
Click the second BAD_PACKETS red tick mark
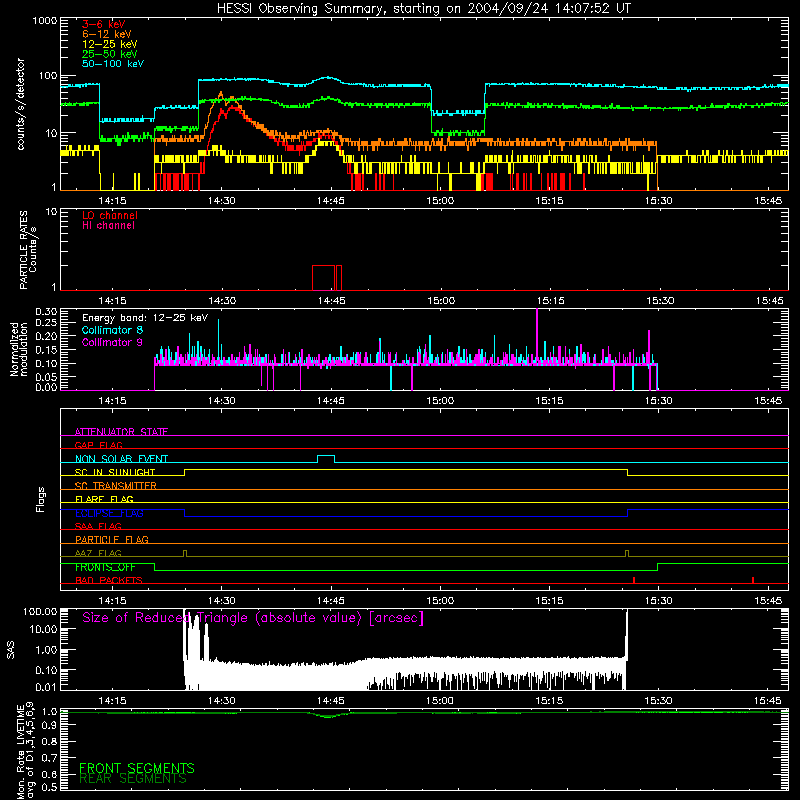tap(753, 580)
